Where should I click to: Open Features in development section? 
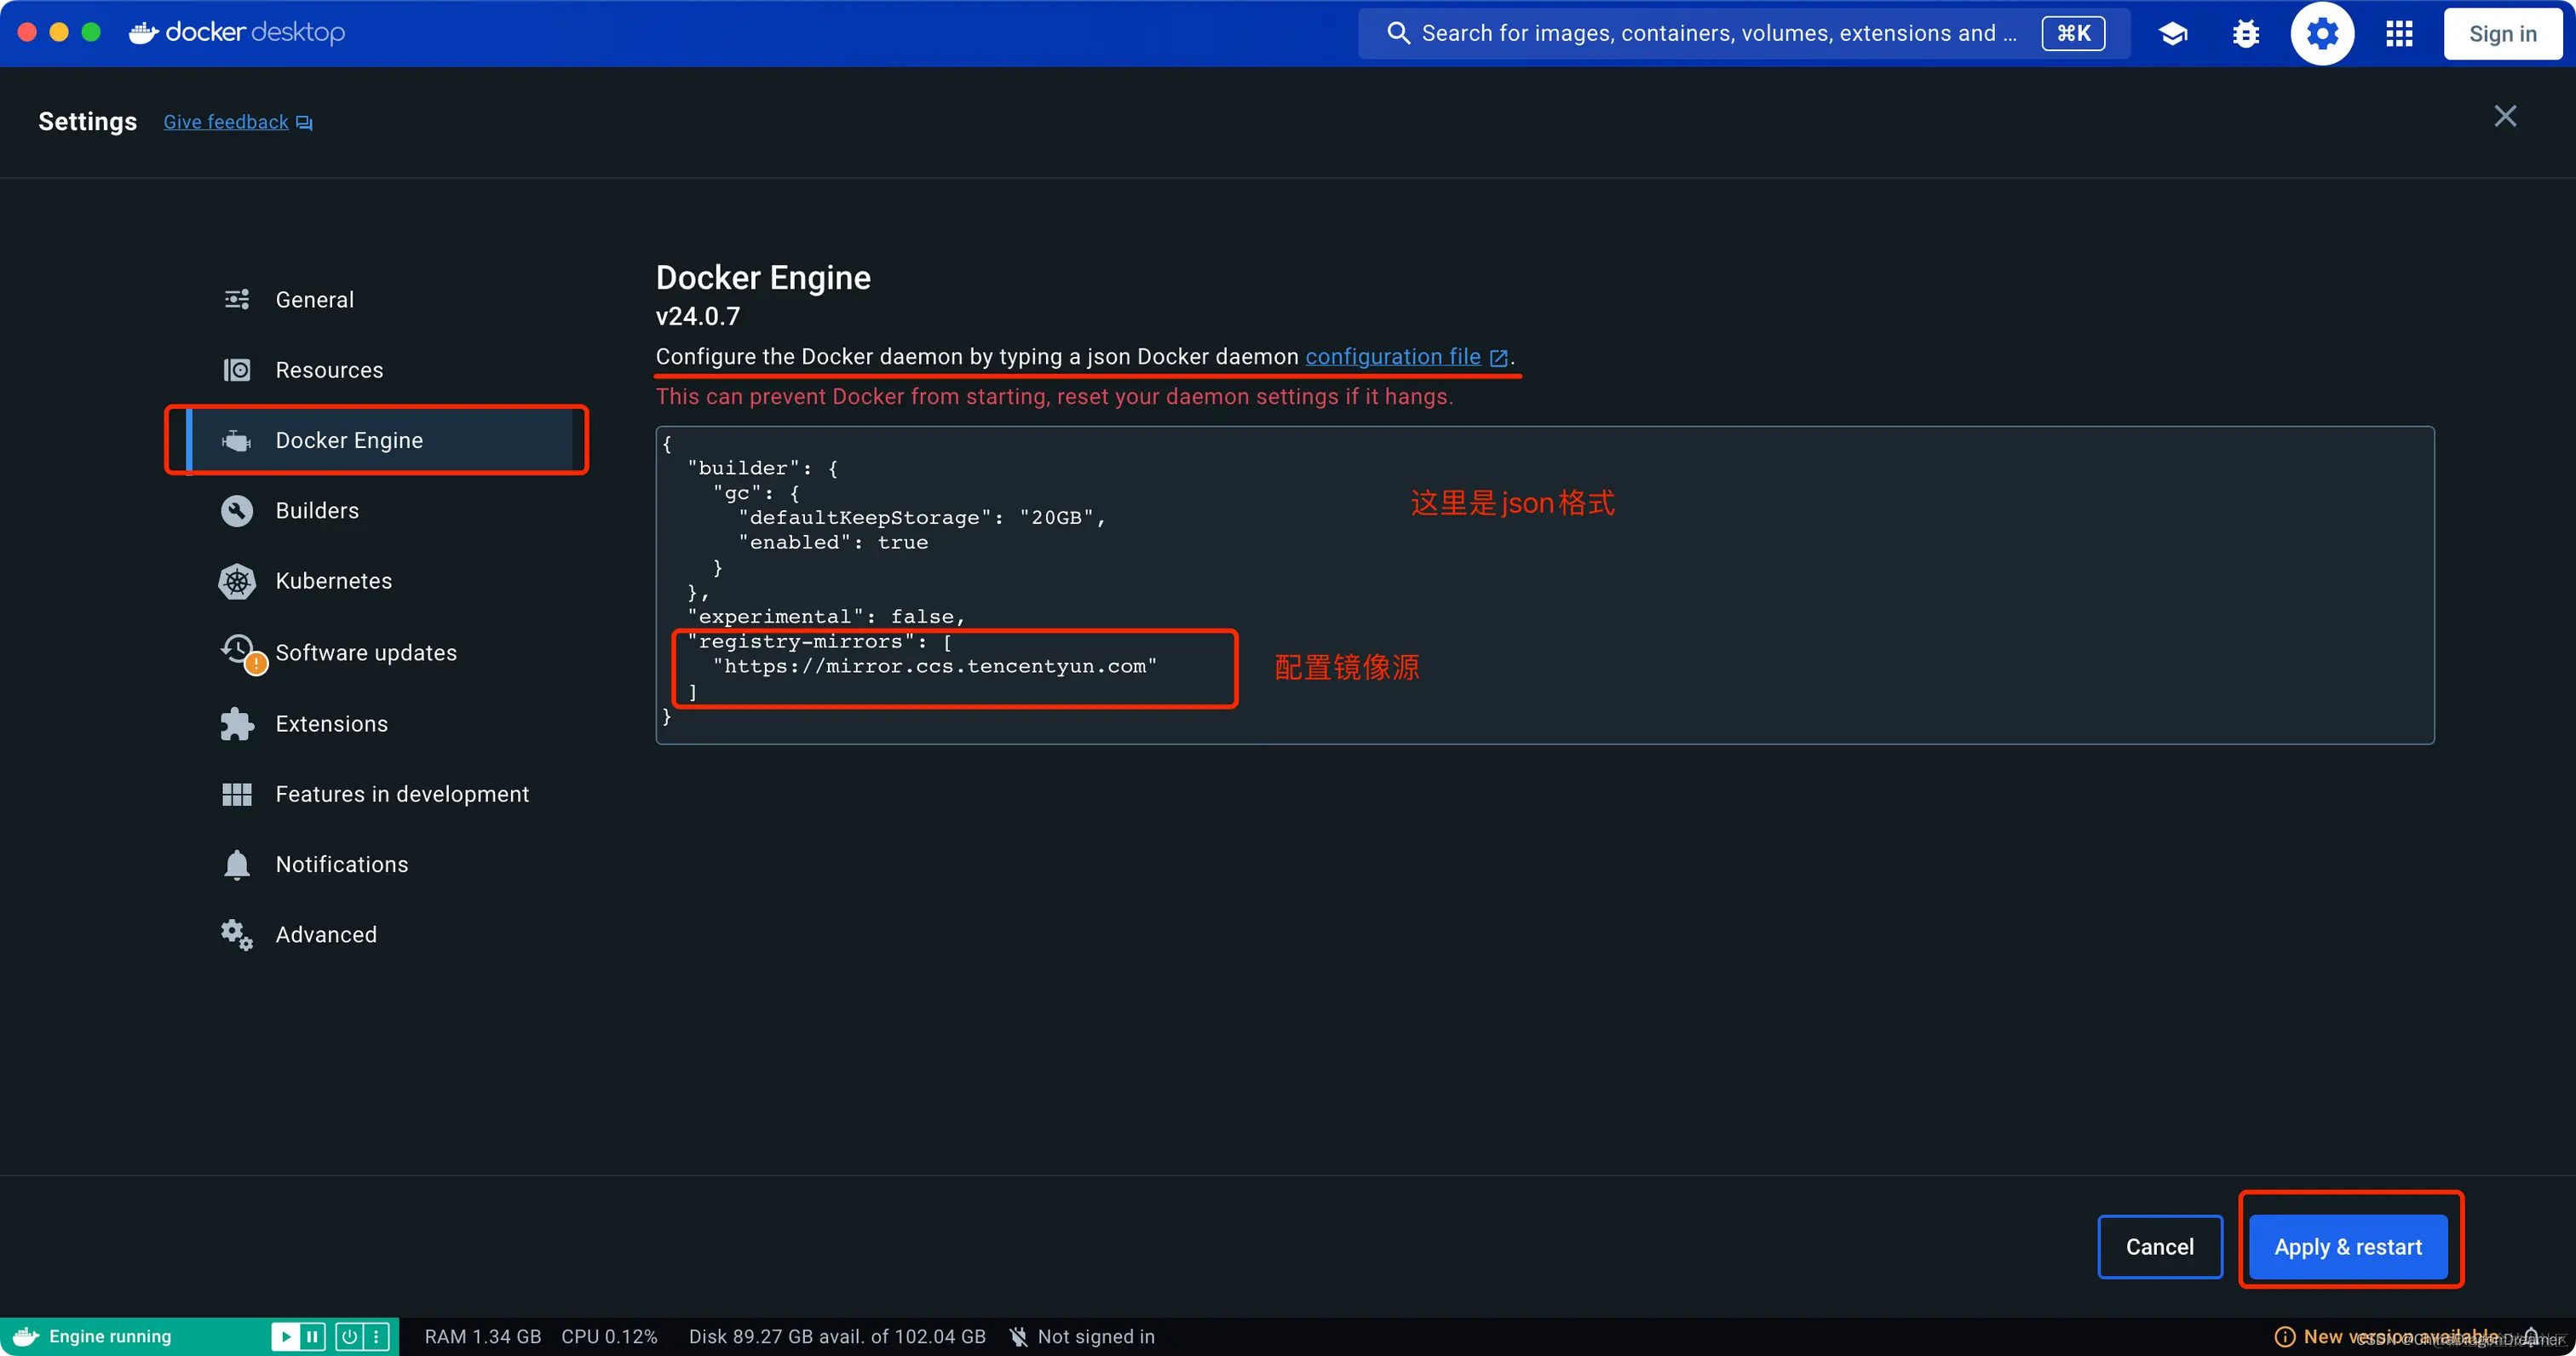[x=402, y=794]
